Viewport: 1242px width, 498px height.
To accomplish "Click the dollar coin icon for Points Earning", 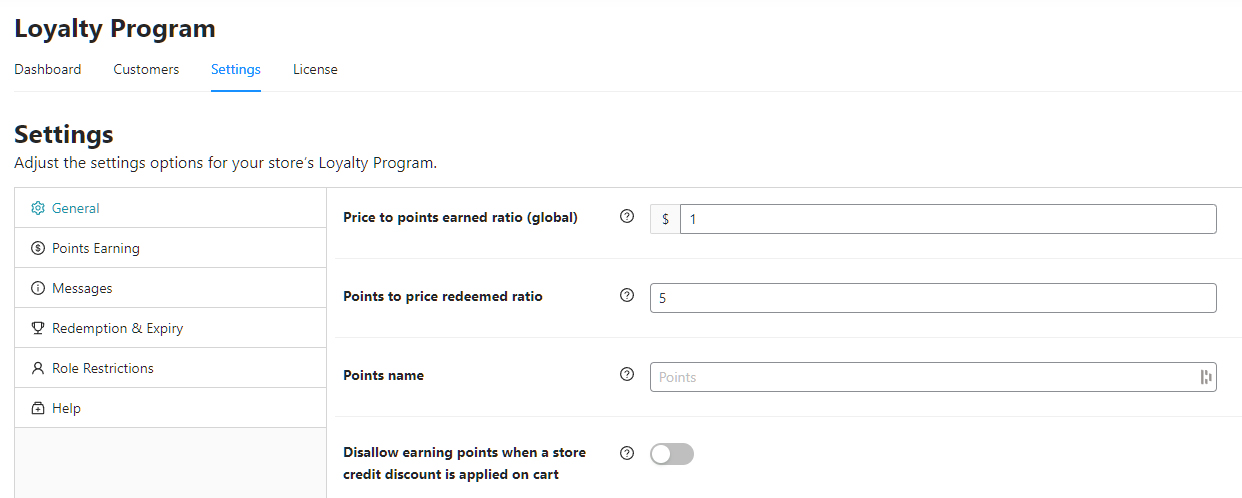I will point(38,248).
